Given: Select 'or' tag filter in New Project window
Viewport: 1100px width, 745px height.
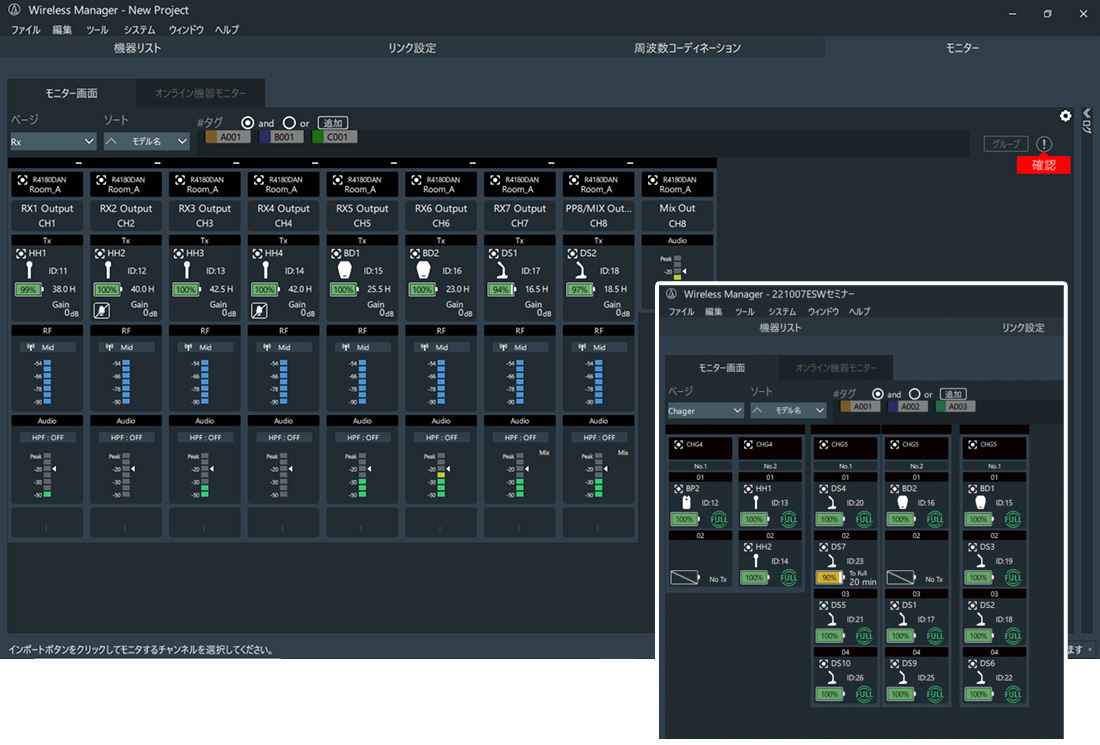Looking at the screenshot, I should 289,123.
